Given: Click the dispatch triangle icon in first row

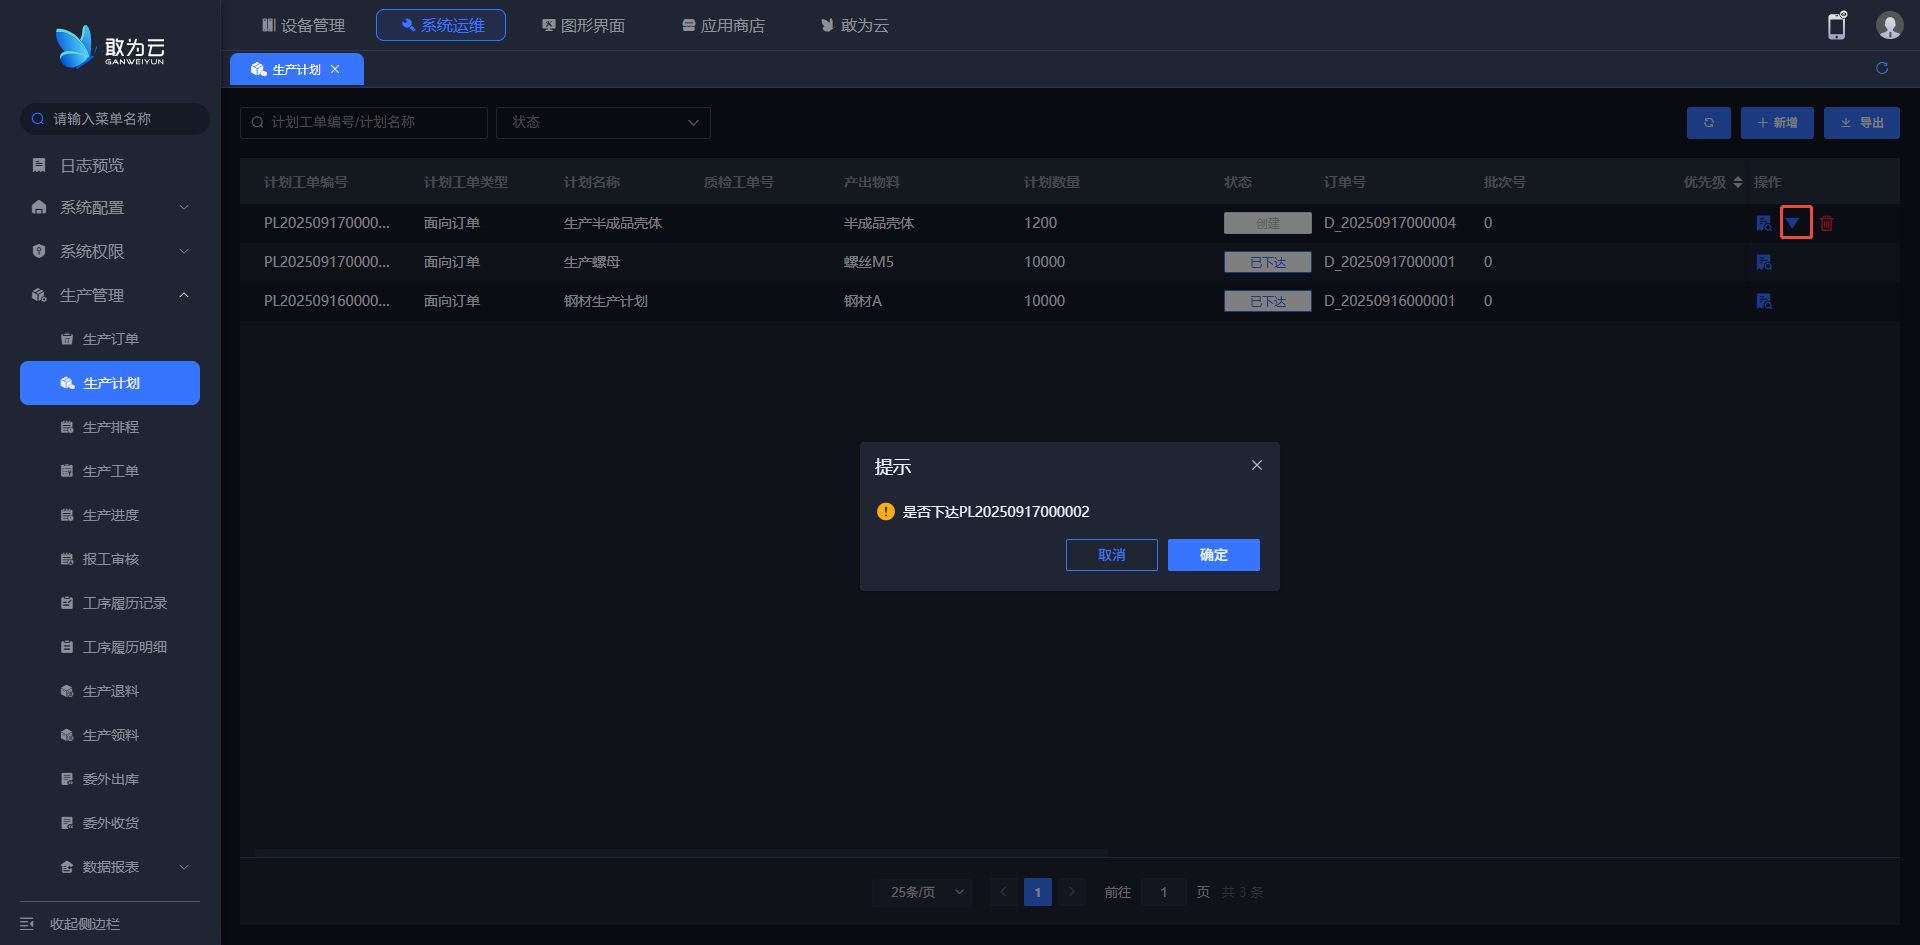Looking at the screenshot, I should click(x=1793, y=223).
